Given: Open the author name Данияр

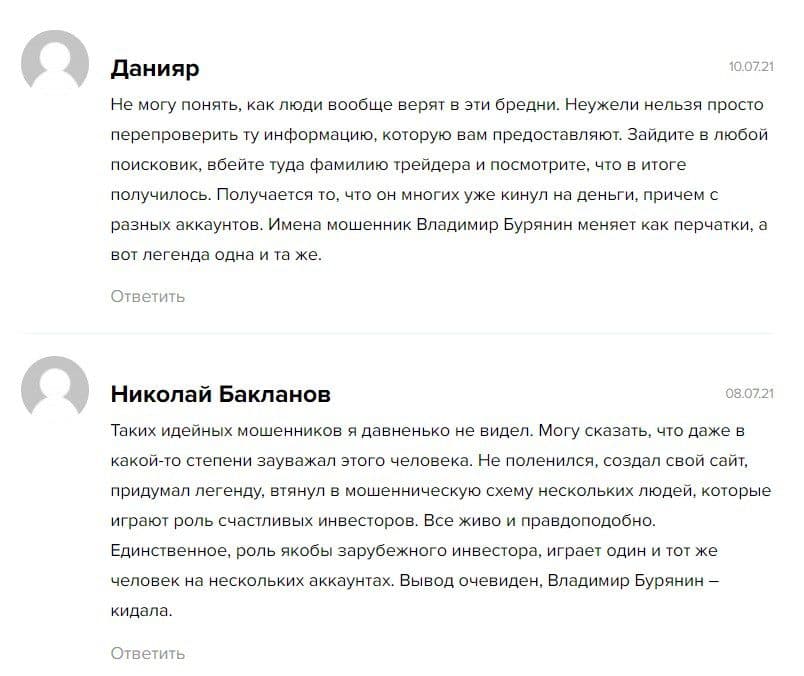Looking at the screenshot, I should click(155, 68).
